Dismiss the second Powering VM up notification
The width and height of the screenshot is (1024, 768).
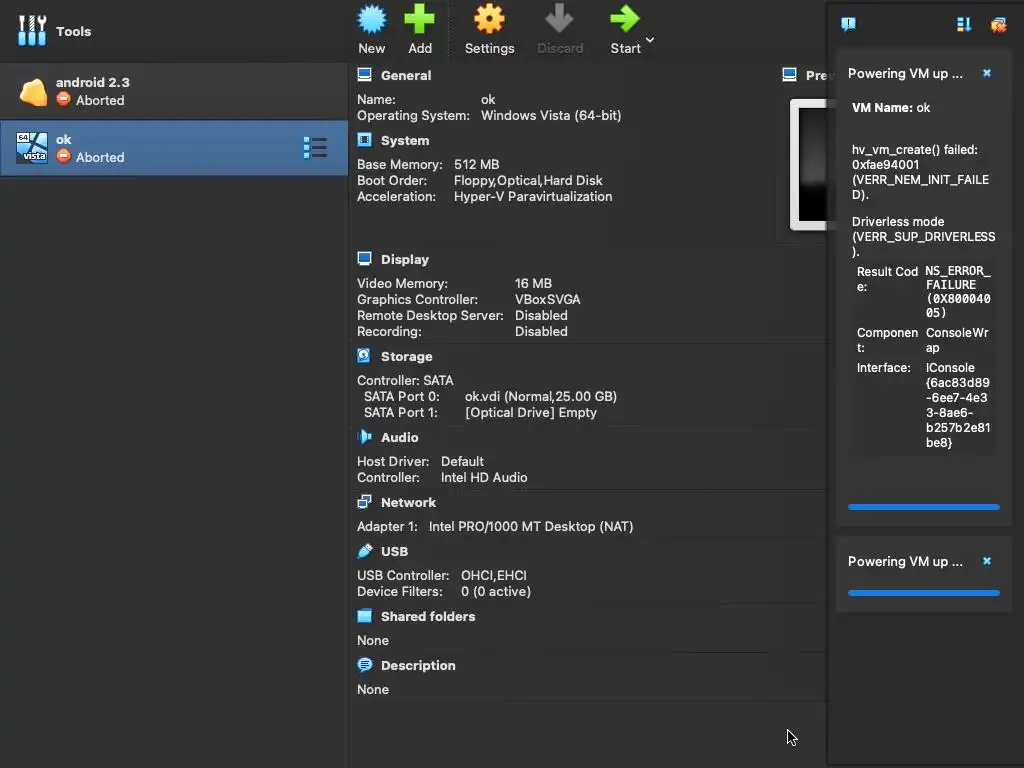(x=987, y=561)
